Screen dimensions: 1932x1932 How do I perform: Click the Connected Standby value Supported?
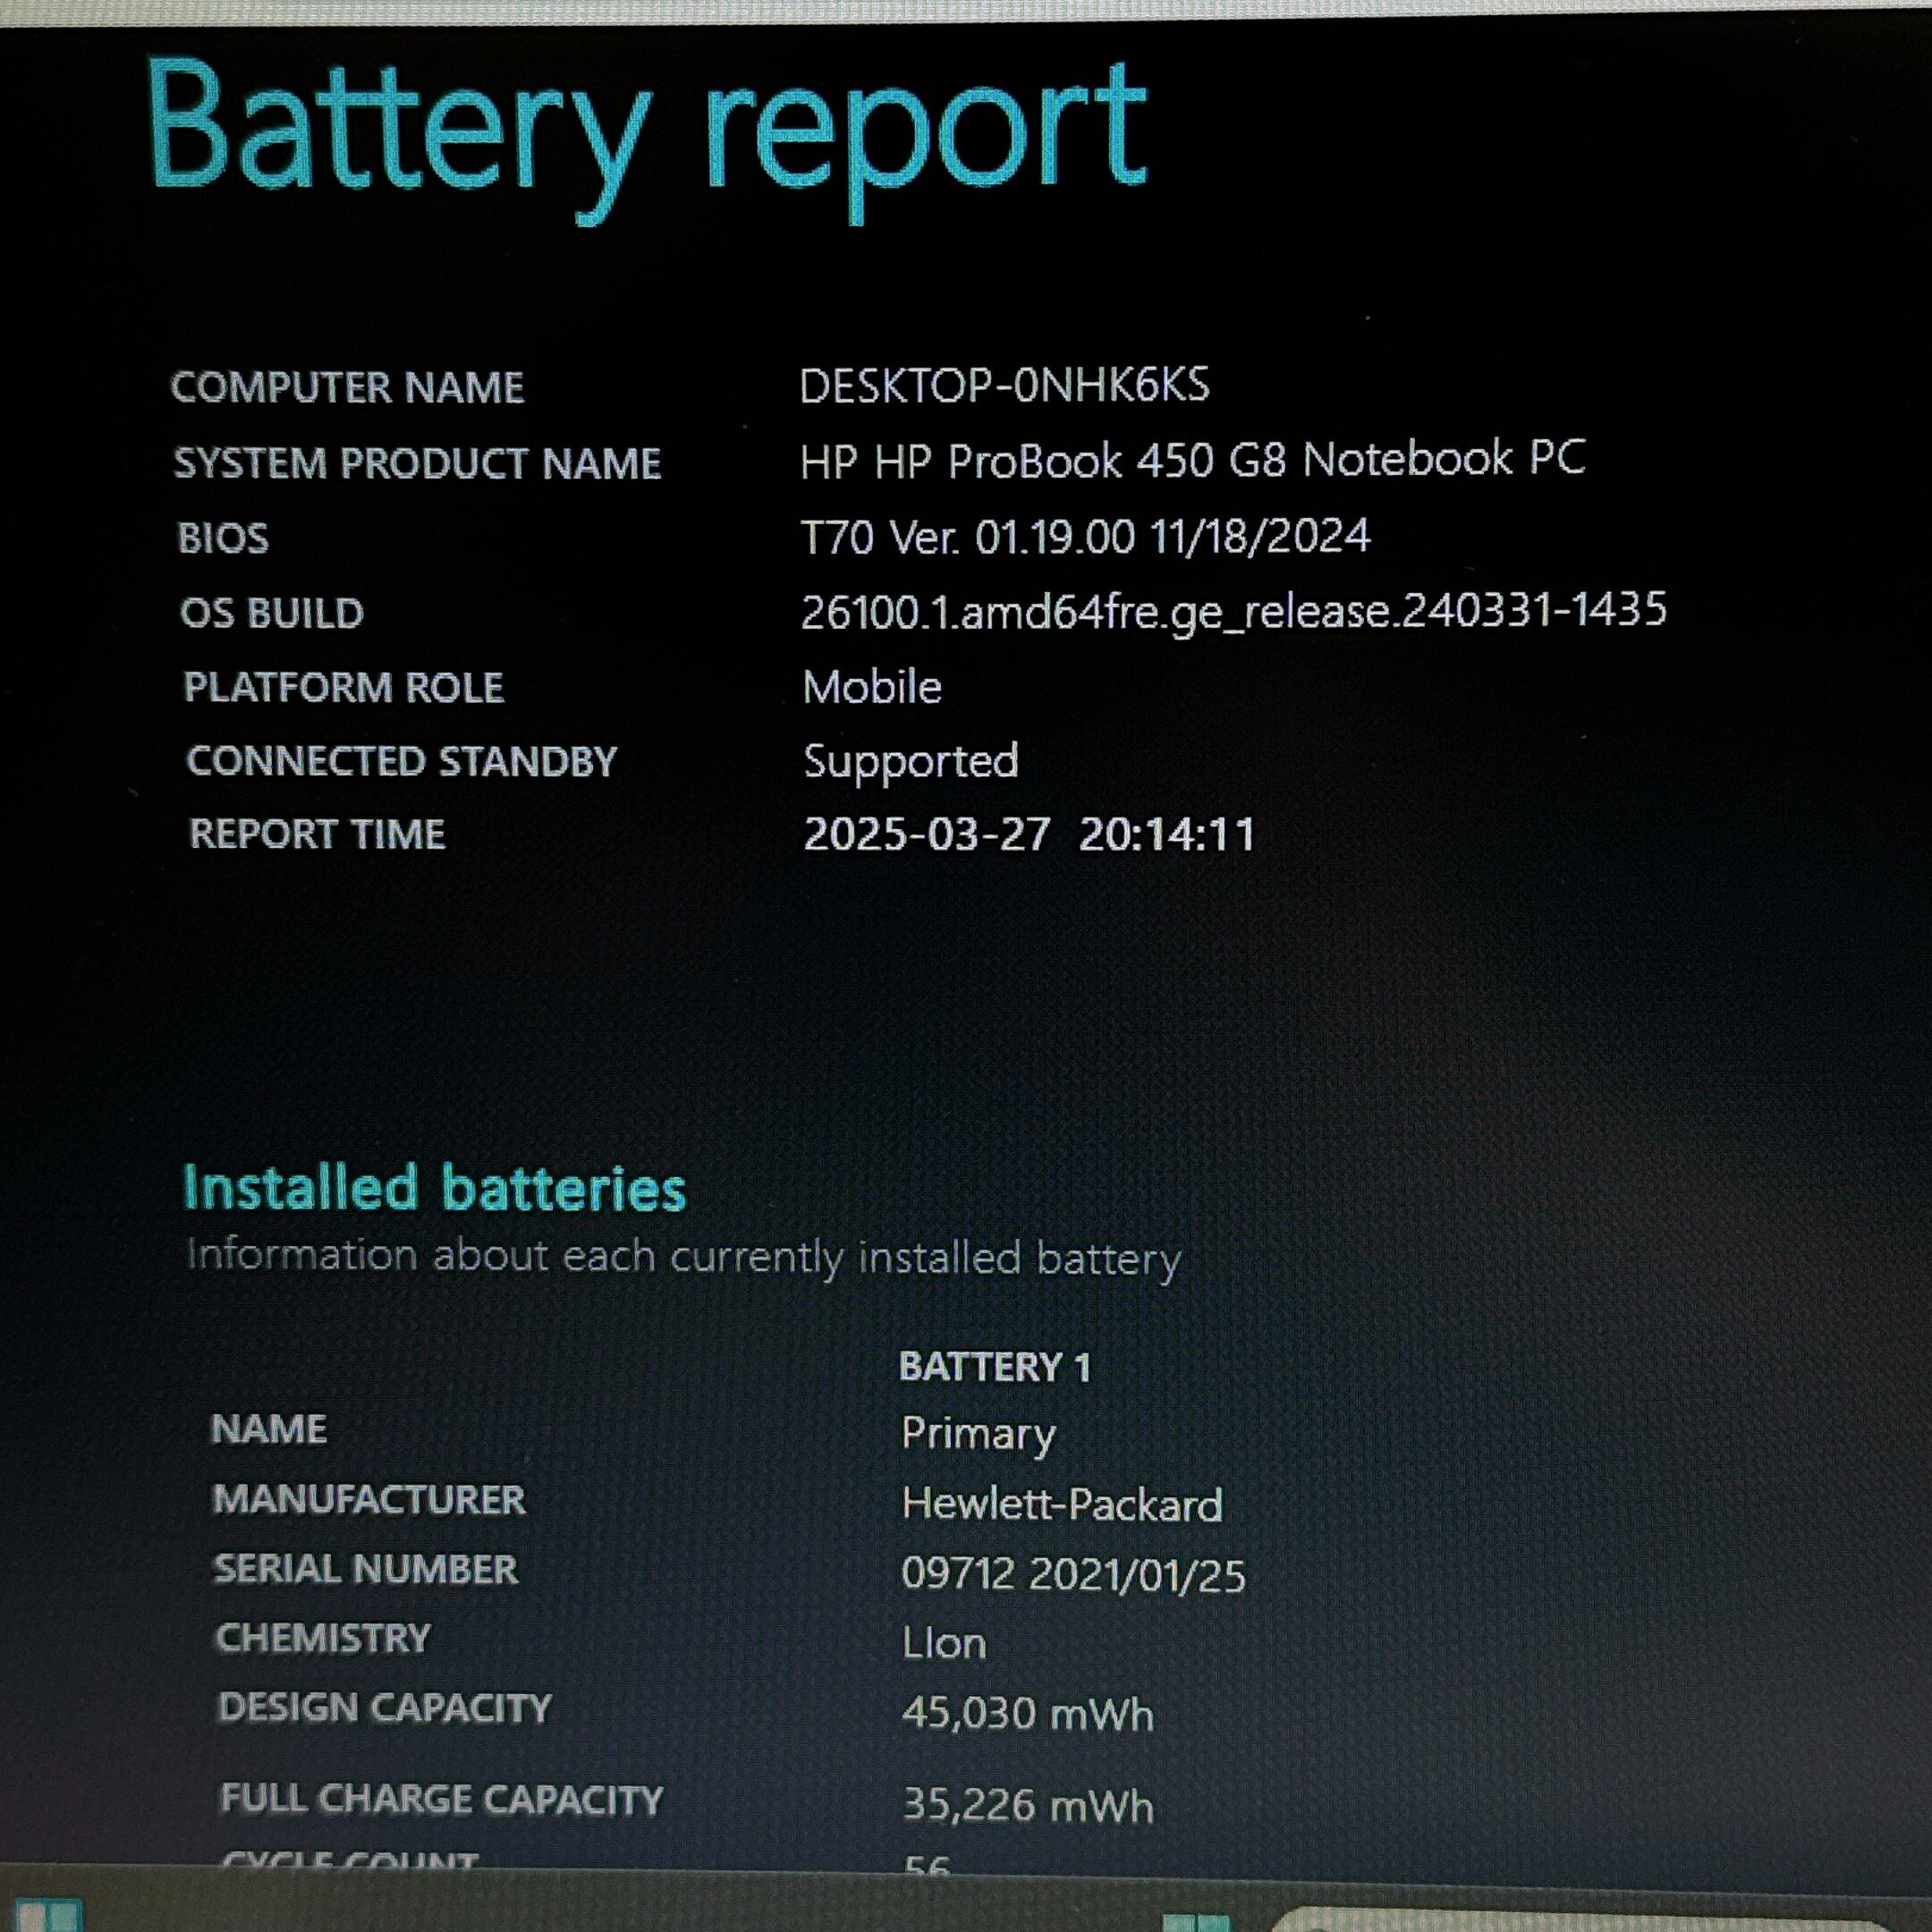pyautogui.click(x=911, y=761)
